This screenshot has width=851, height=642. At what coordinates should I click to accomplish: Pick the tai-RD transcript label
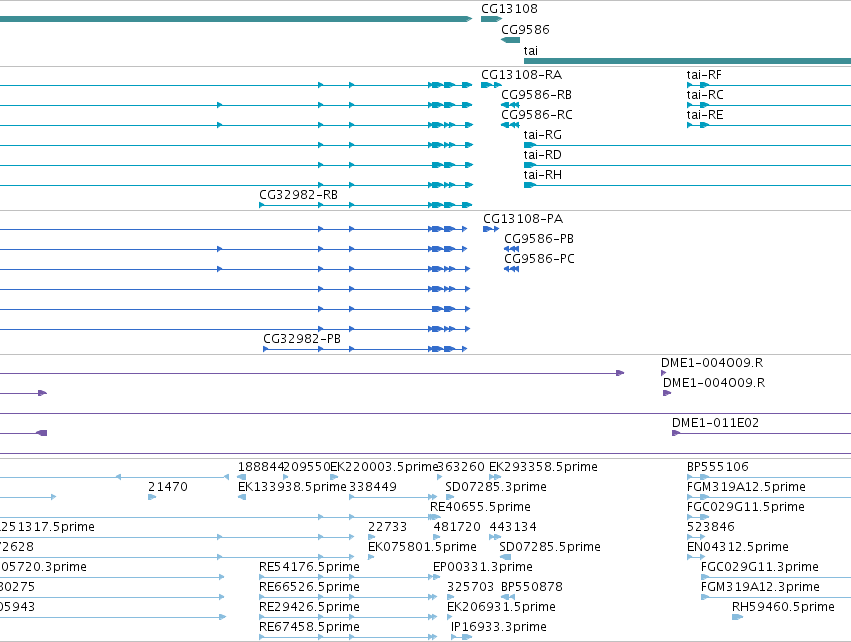tap(543, 155)
